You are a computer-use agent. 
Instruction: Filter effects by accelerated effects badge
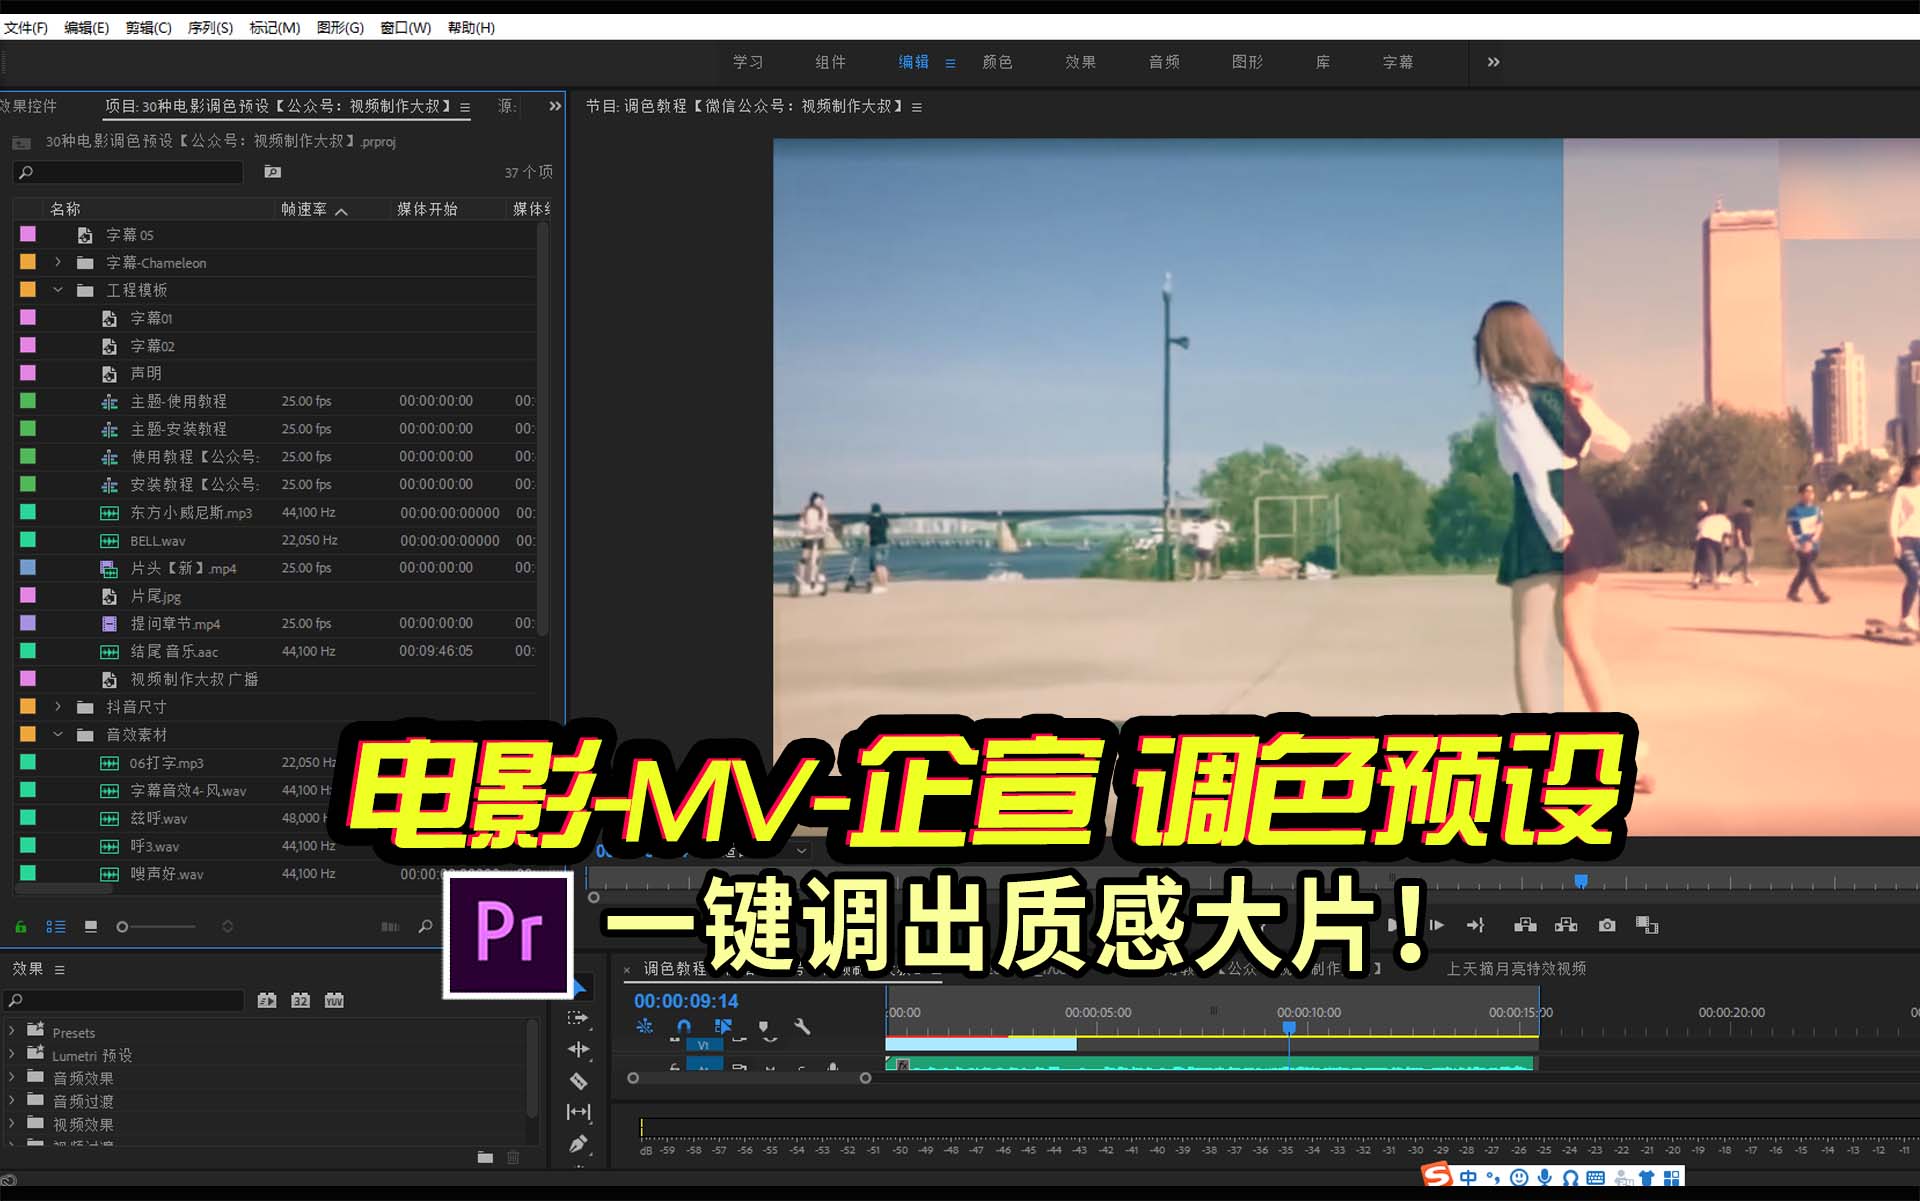267,1000
